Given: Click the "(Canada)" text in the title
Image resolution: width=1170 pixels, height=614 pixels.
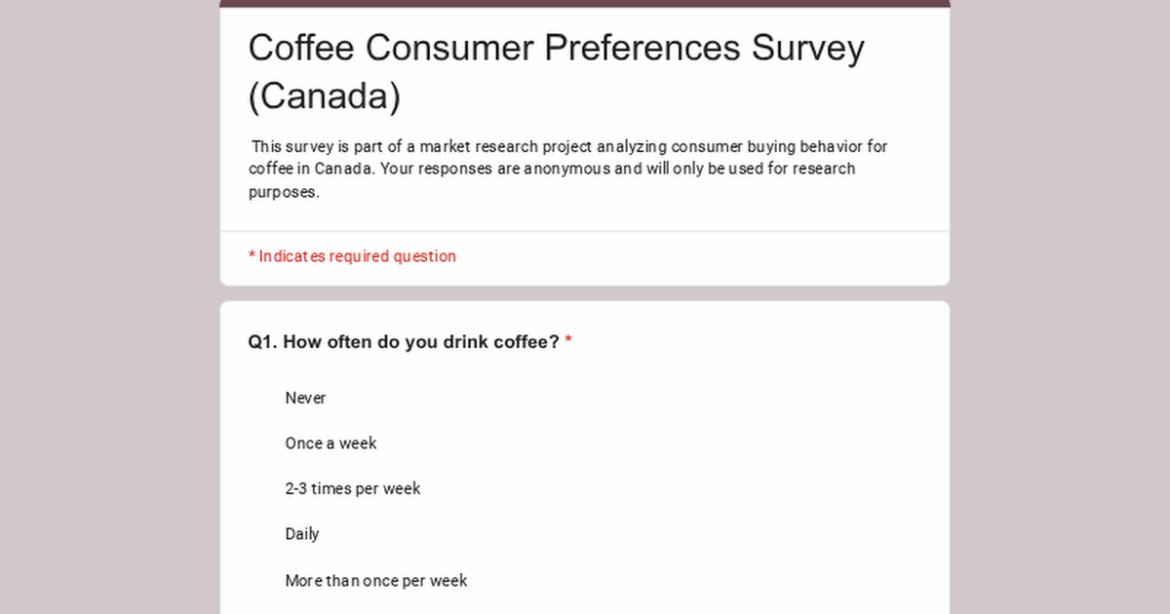Looking at the screenshot, I should point(327,96).
